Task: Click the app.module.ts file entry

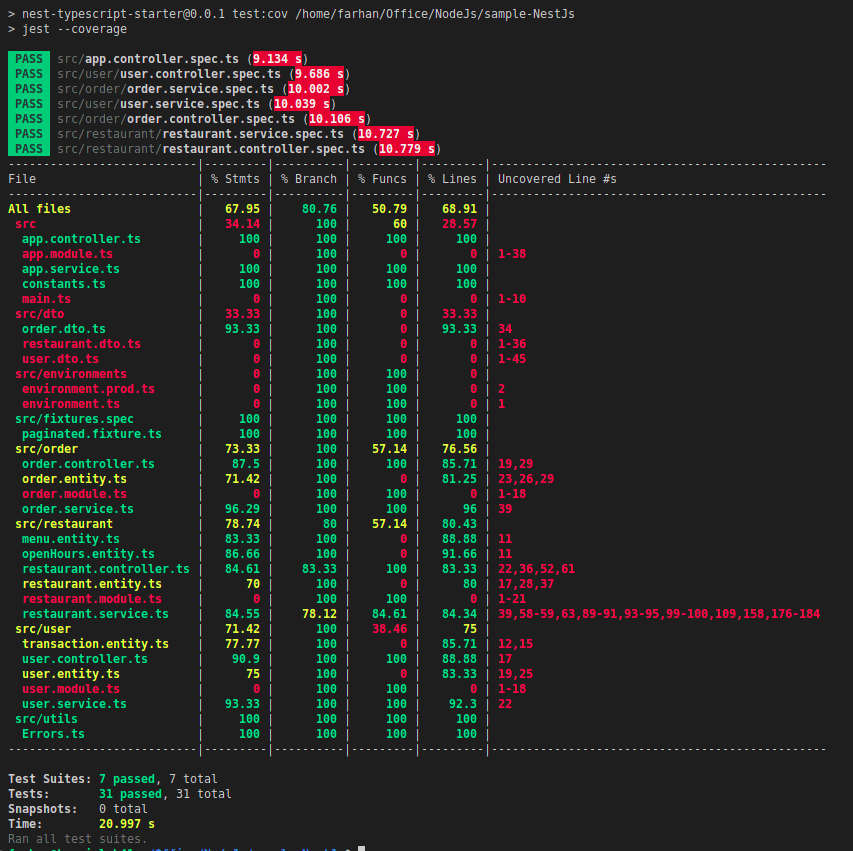Action: (x=67, y=253)
